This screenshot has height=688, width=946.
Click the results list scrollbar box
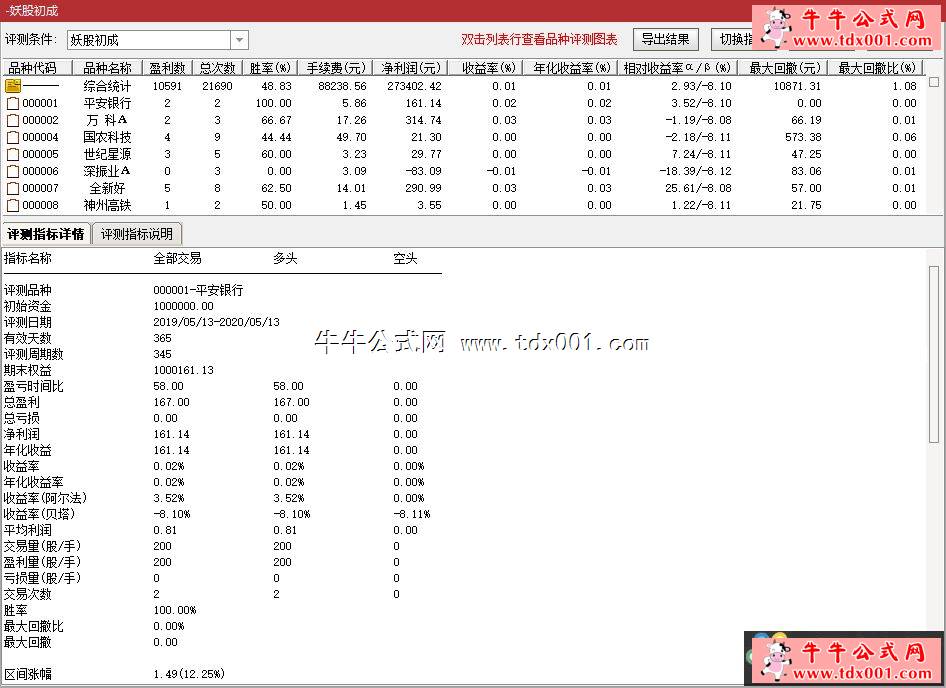[x=934, y=81]
